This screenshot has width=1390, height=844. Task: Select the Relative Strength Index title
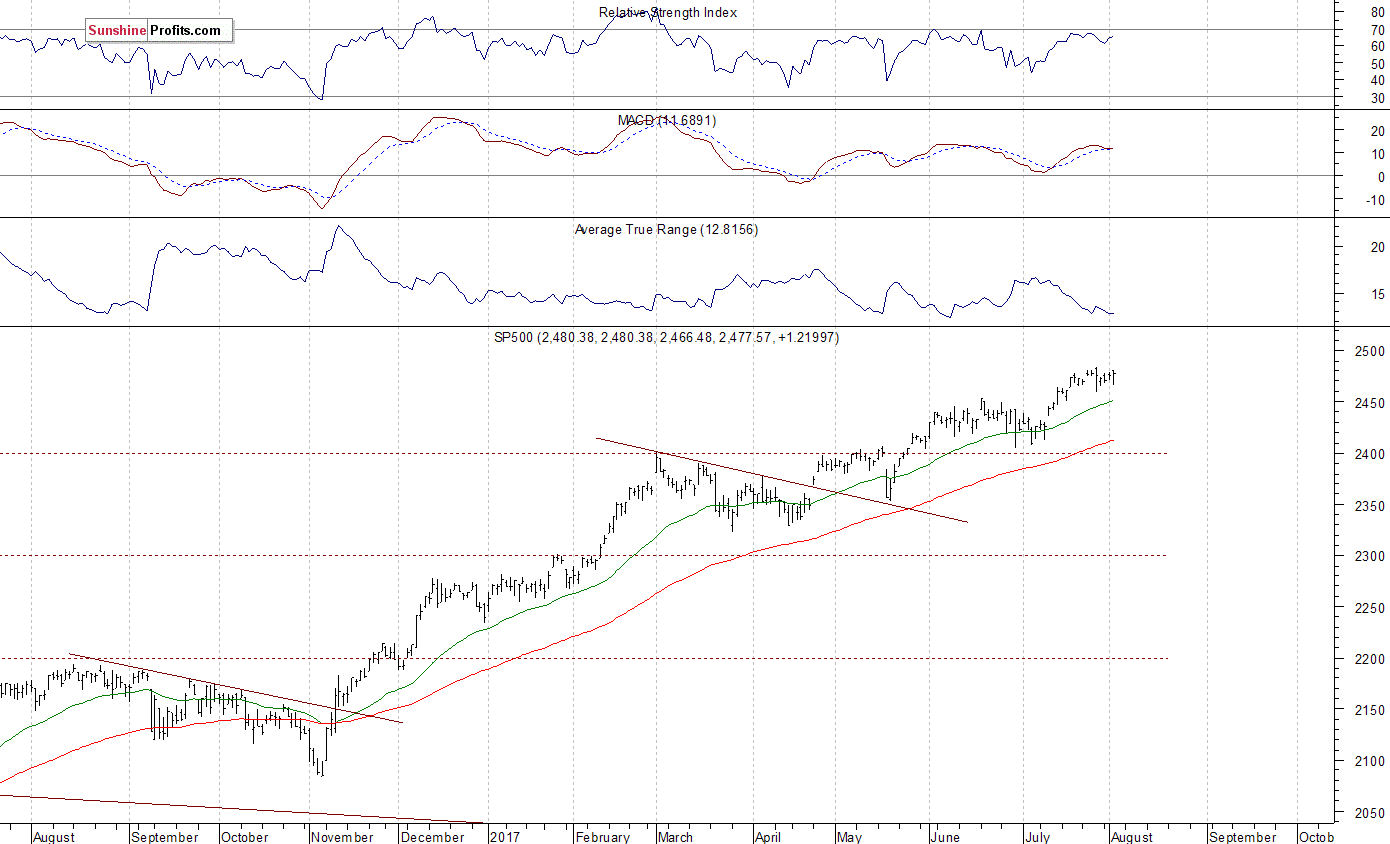point(668,12)
